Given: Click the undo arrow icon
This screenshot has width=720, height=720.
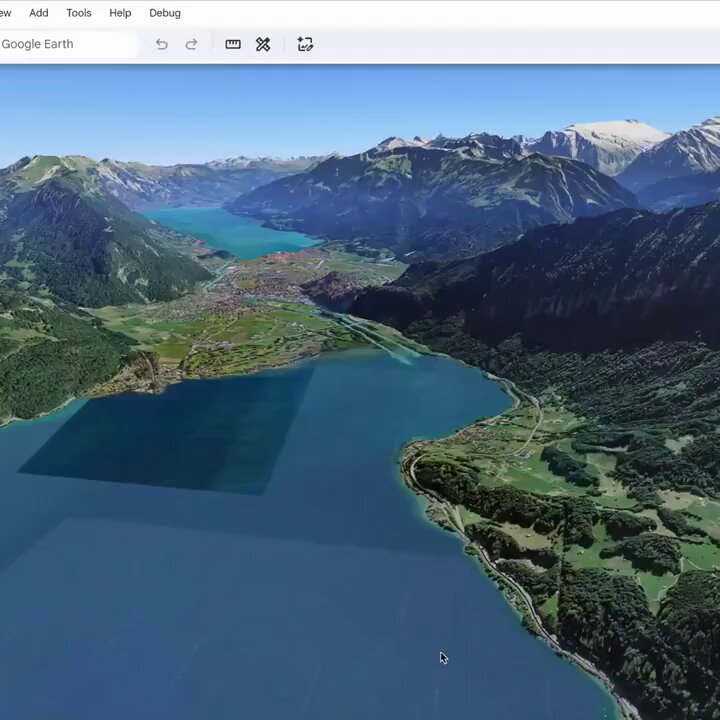Looking at the screenshot, I should [161, 45].
